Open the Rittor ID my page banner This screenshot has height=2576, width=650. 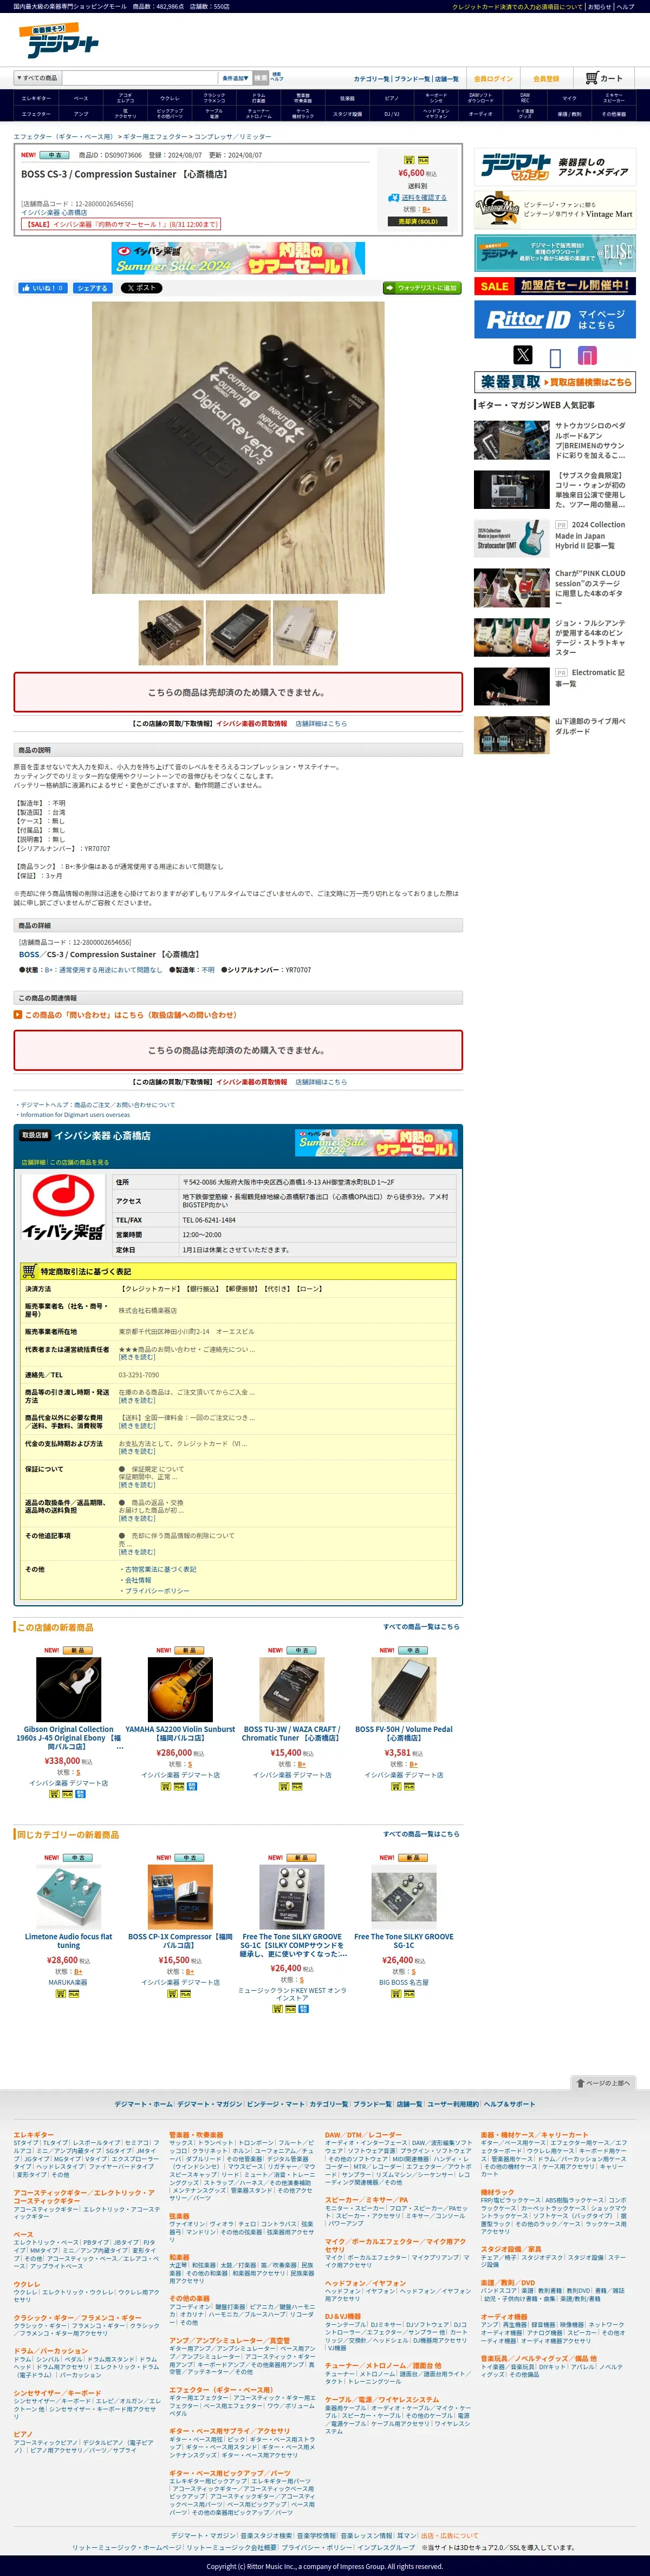point(555,320)
